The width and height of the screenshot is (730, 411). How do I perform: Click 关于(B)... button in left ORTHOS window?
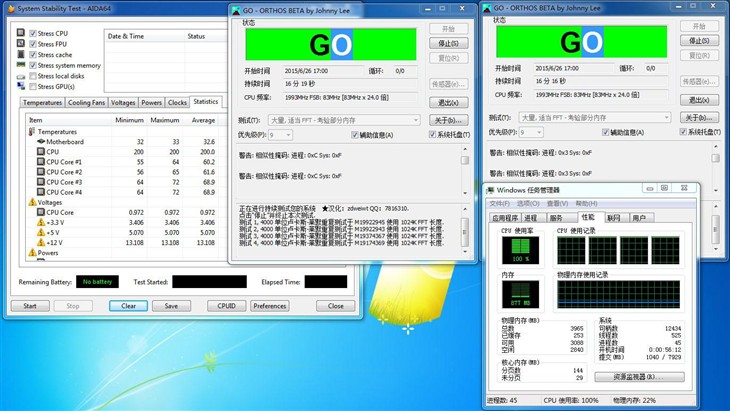pos(448,120)
